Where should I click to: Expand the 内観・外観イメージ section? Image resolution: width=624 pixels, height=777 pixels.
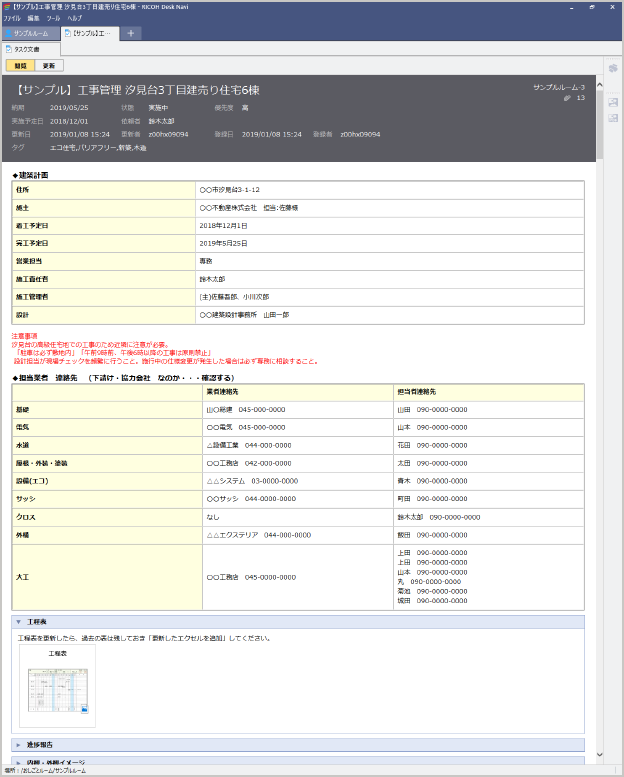coord(18,762)
